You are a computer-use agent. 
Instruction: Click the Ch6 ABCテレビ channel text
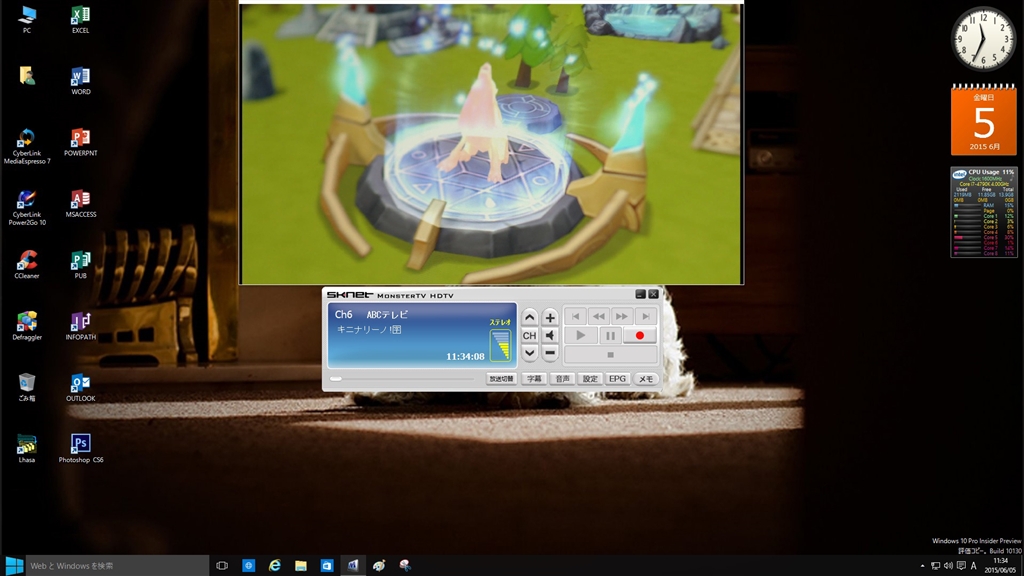coord(371,315)
